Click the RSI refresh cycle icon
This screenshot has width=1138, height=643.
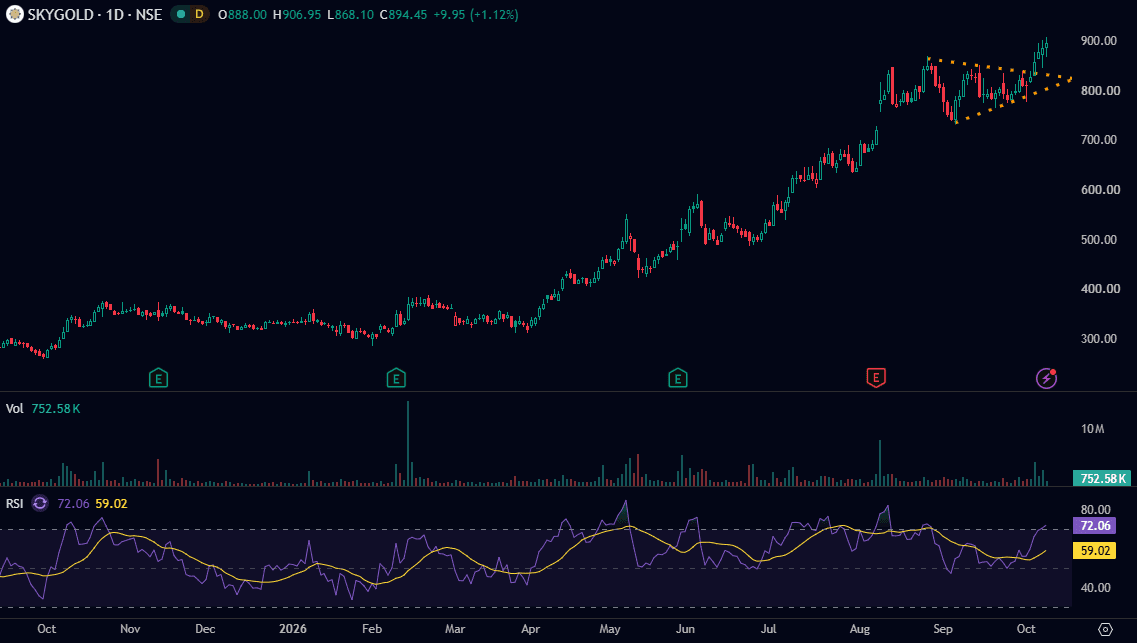coord(40,503)
